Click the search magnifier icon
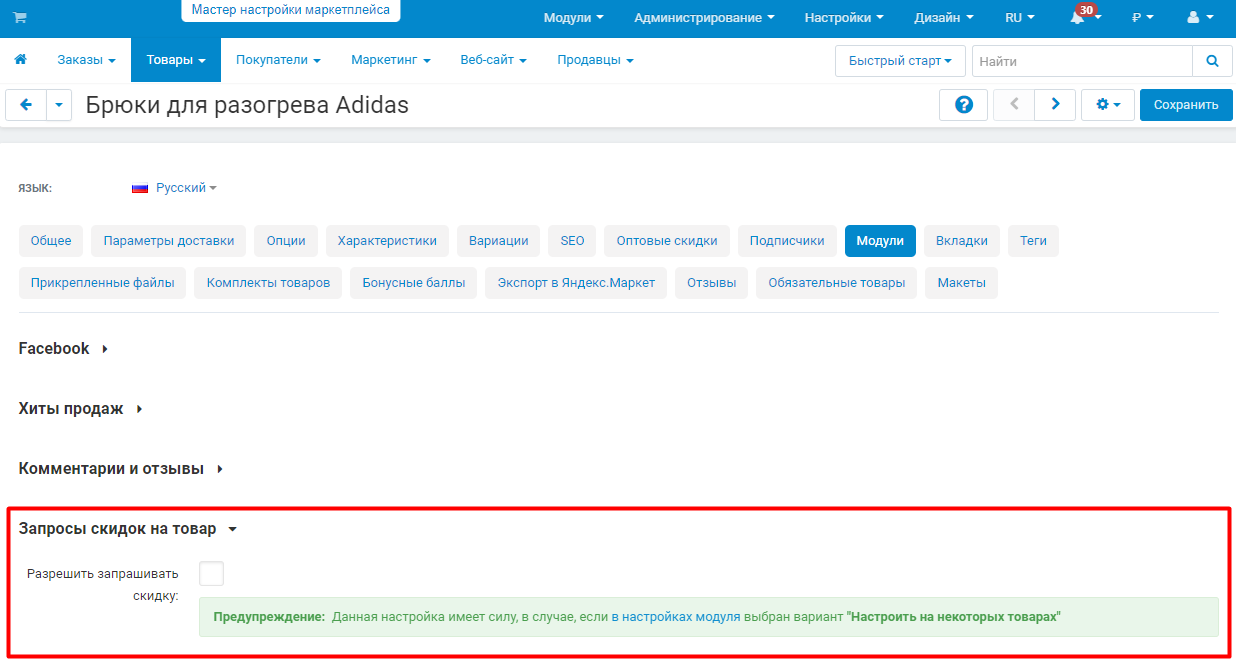This screenshot has width=1236, height=669. pos(1212,61)
